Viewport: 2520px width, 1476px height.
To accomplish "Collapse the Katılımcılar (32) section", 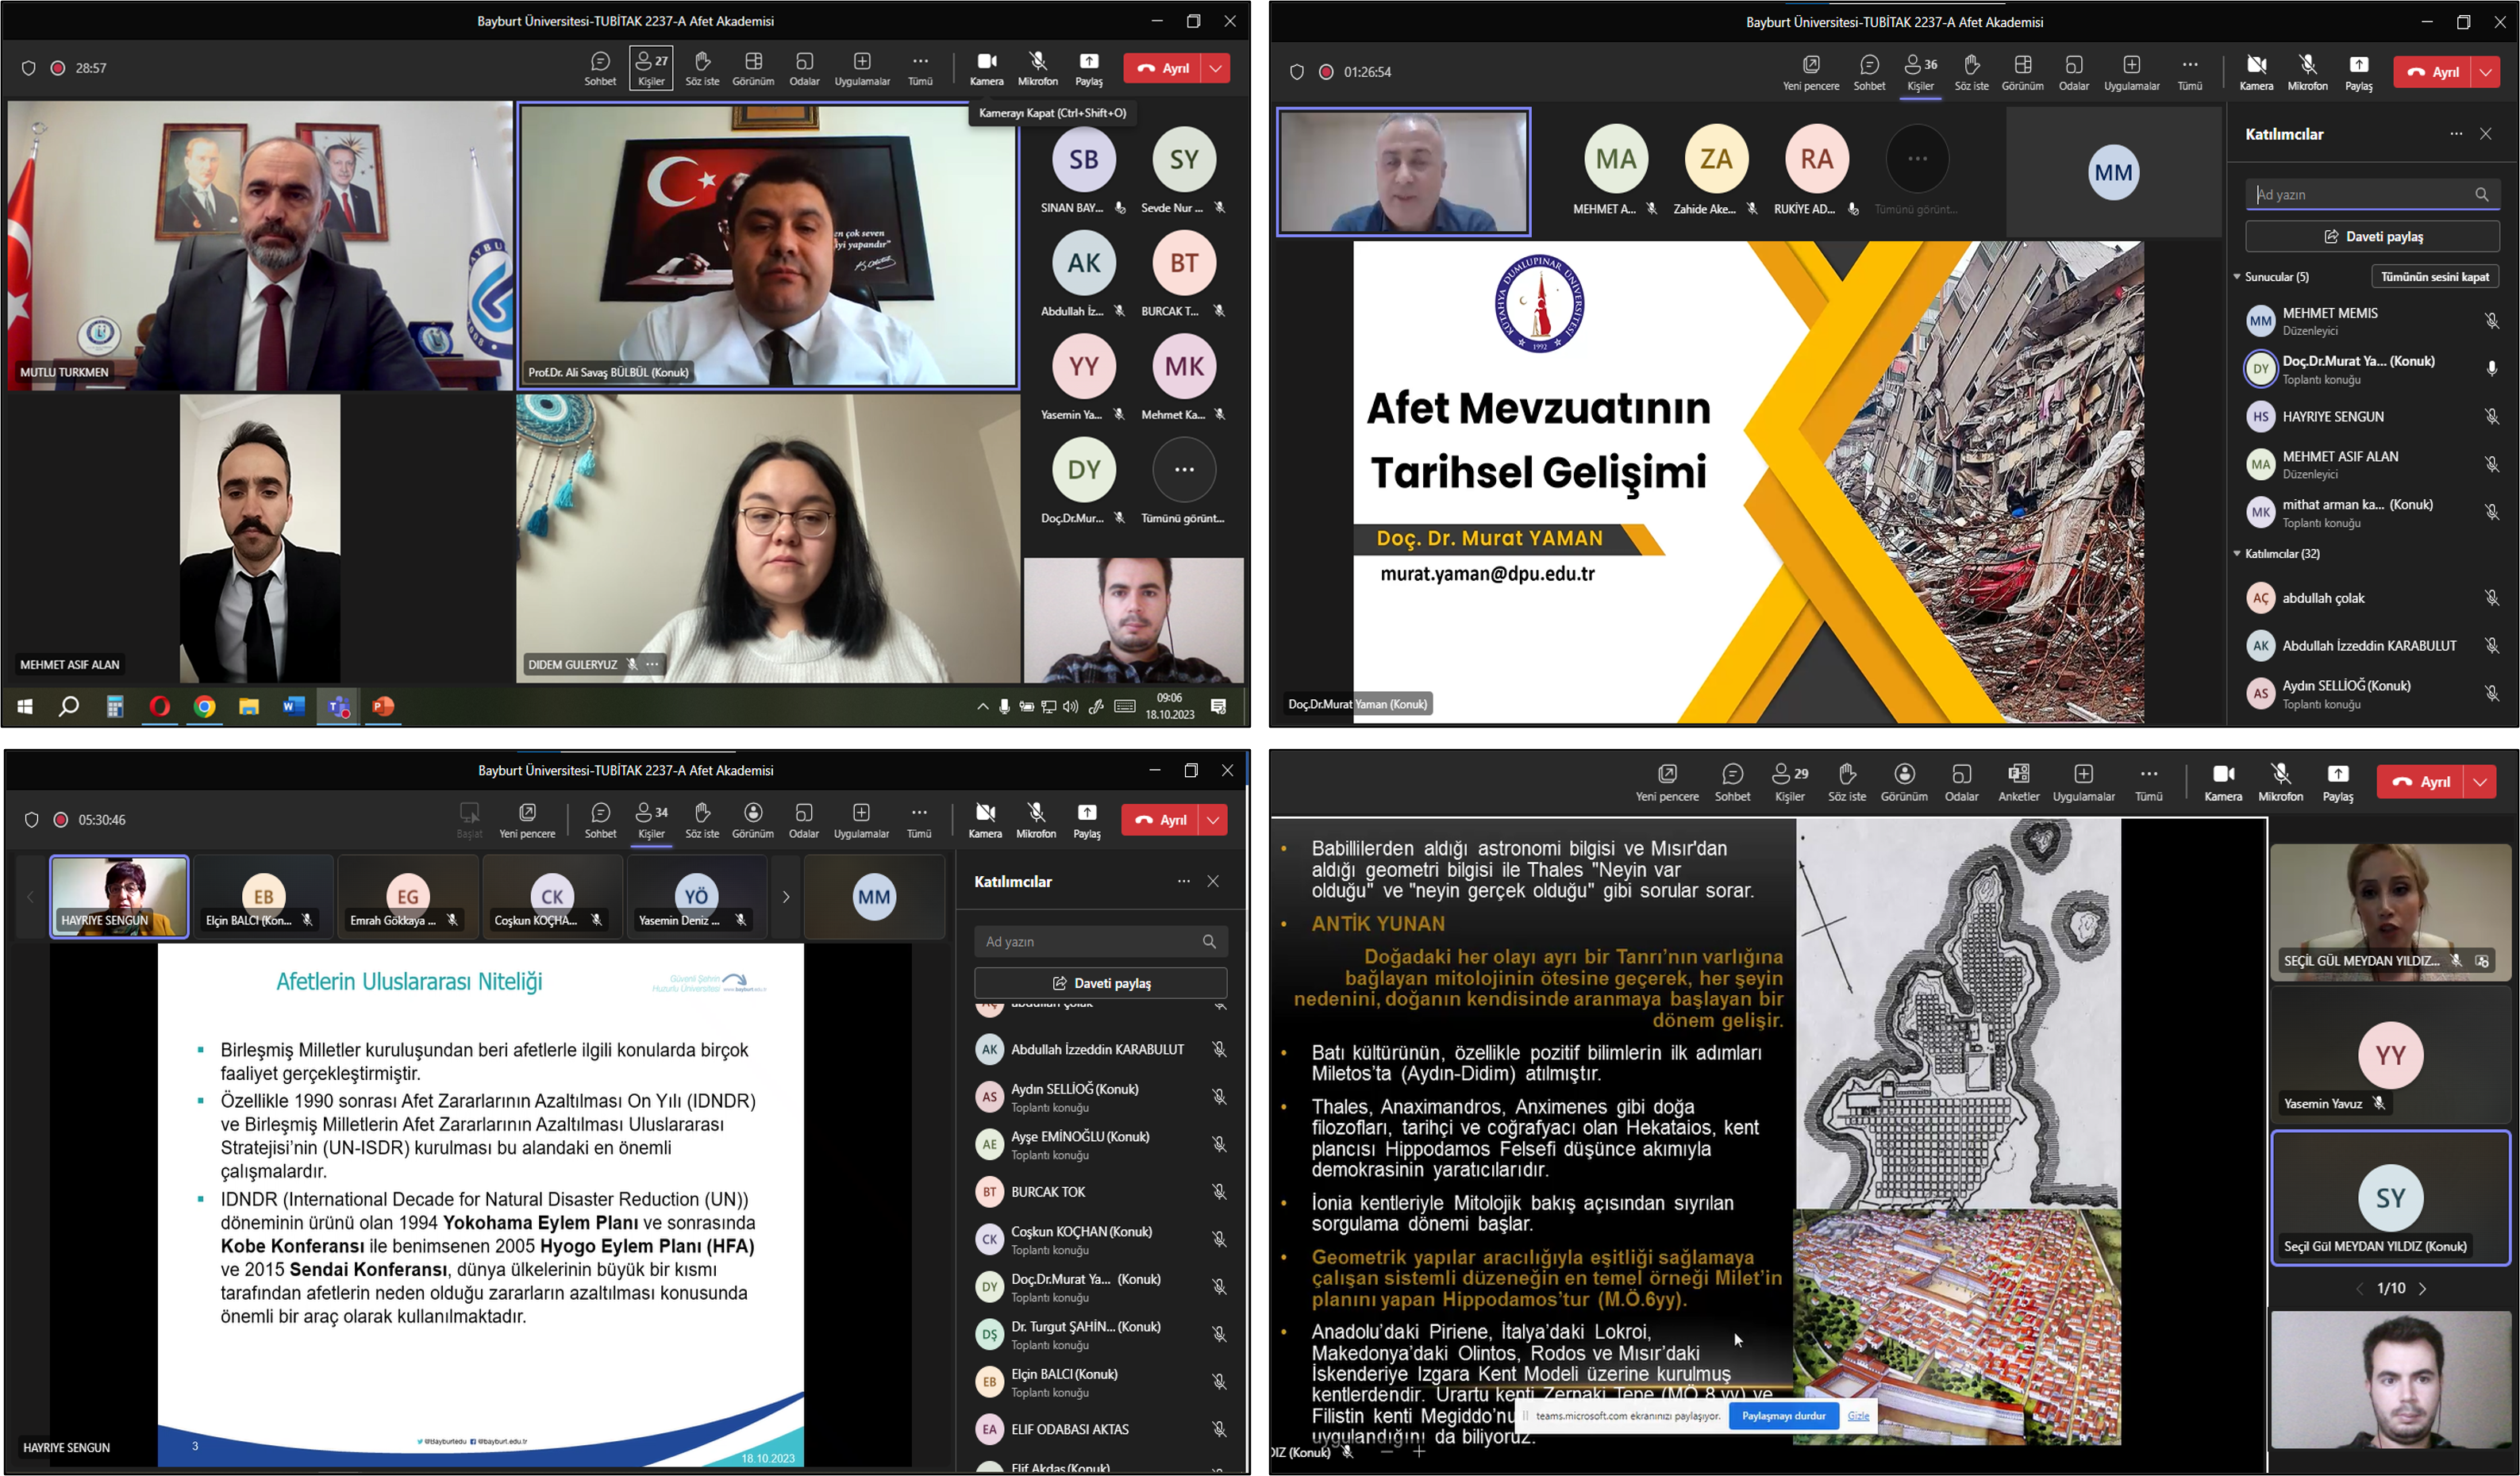I will [x=2238, y=554].
